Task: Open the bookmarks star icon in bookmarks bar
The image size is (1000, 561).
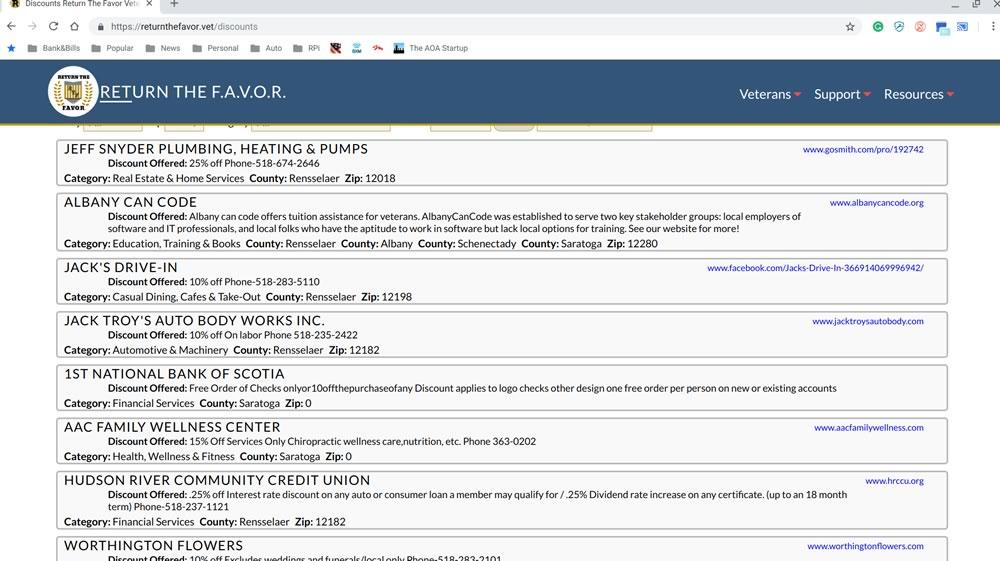Action: [11, 48]
